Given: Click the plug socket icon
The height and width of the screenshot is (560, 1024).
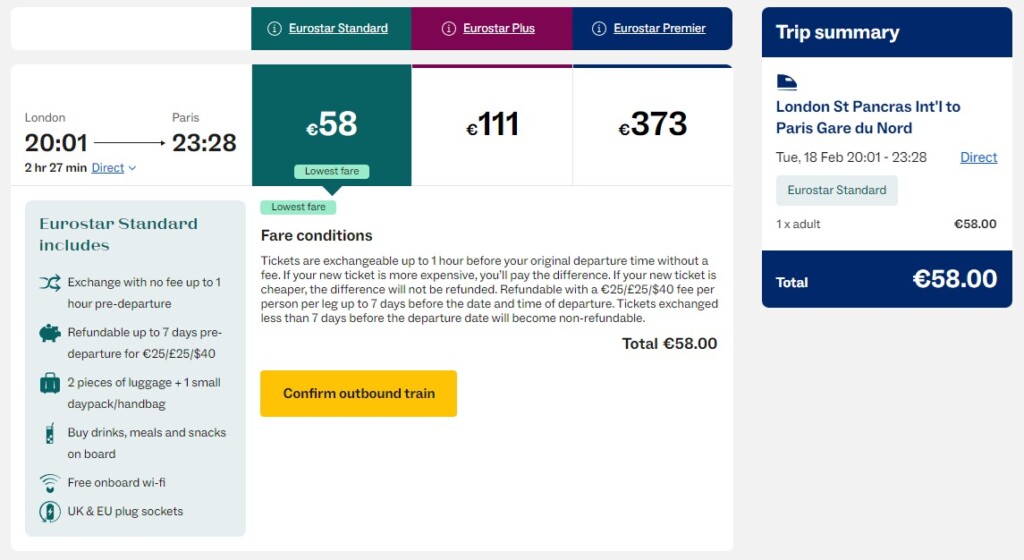Looking at the screenshot, I should [50, 512].
